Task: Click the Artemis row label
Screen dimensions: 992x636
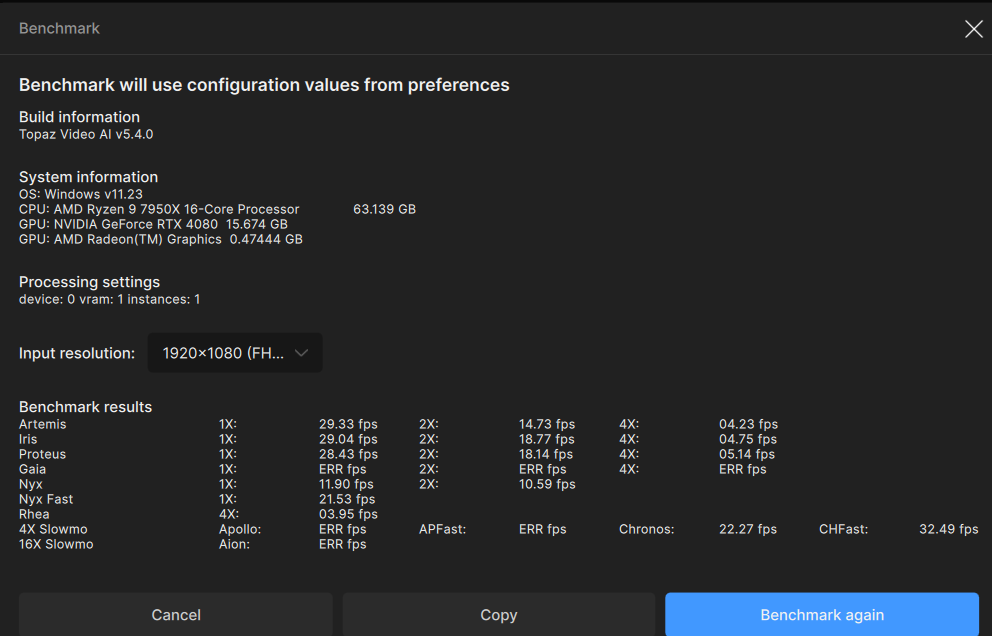Action: pyautogui.click(x=42, y=424)
